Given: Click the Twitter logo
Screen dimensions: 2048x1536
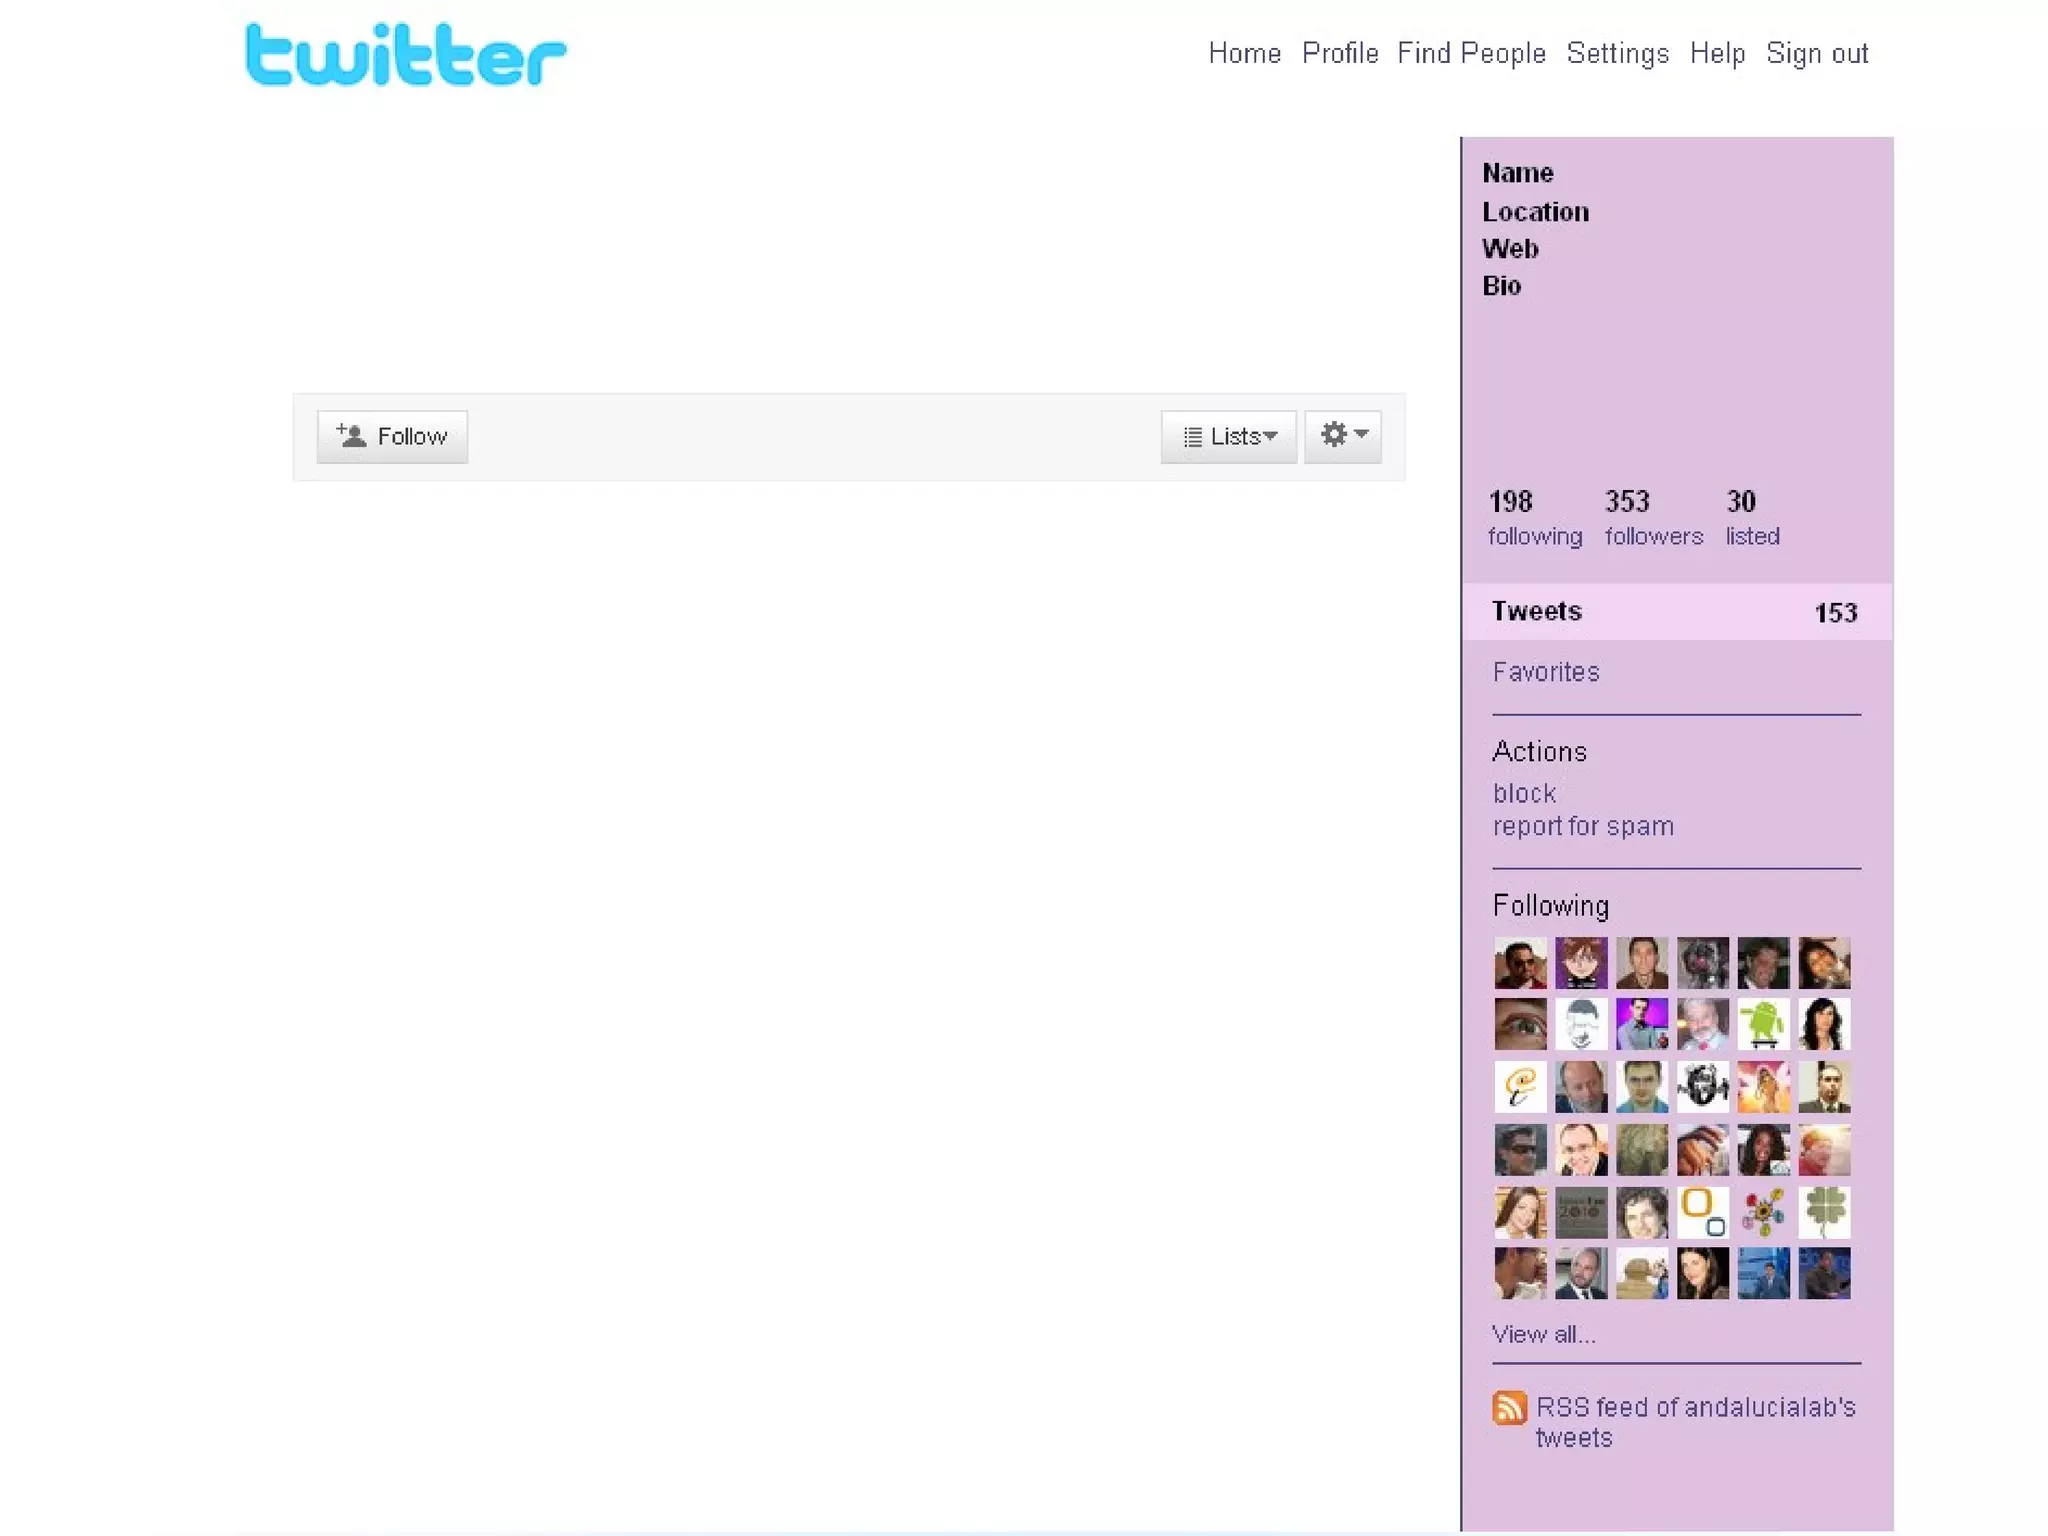Looking at the screenshot, I should pos(405,55).
